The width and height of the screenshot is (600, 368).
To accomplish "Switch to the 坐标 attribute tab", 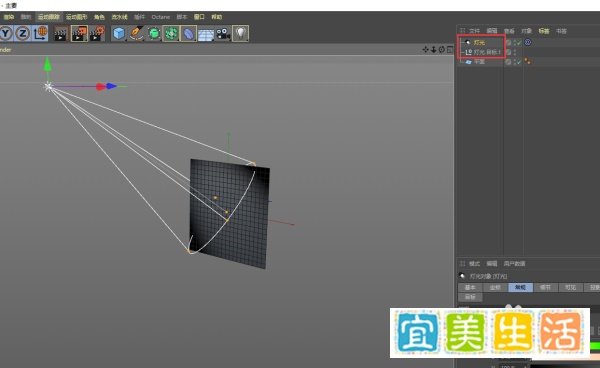I will pos(495,287).
